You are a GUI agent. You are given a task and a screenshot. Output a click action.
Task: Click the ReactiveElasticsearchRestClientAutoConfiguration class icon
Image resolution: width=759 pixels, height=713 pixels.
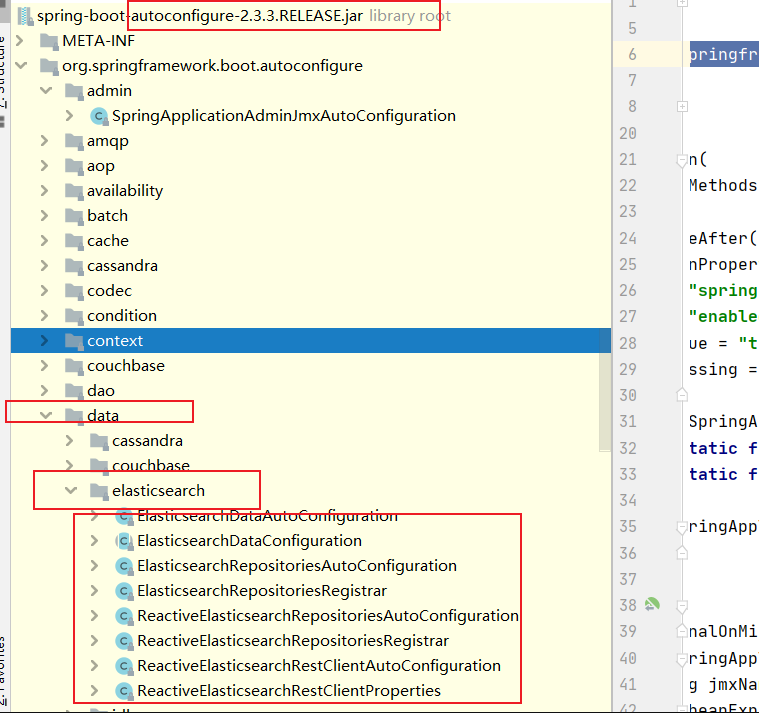[124, 666]
